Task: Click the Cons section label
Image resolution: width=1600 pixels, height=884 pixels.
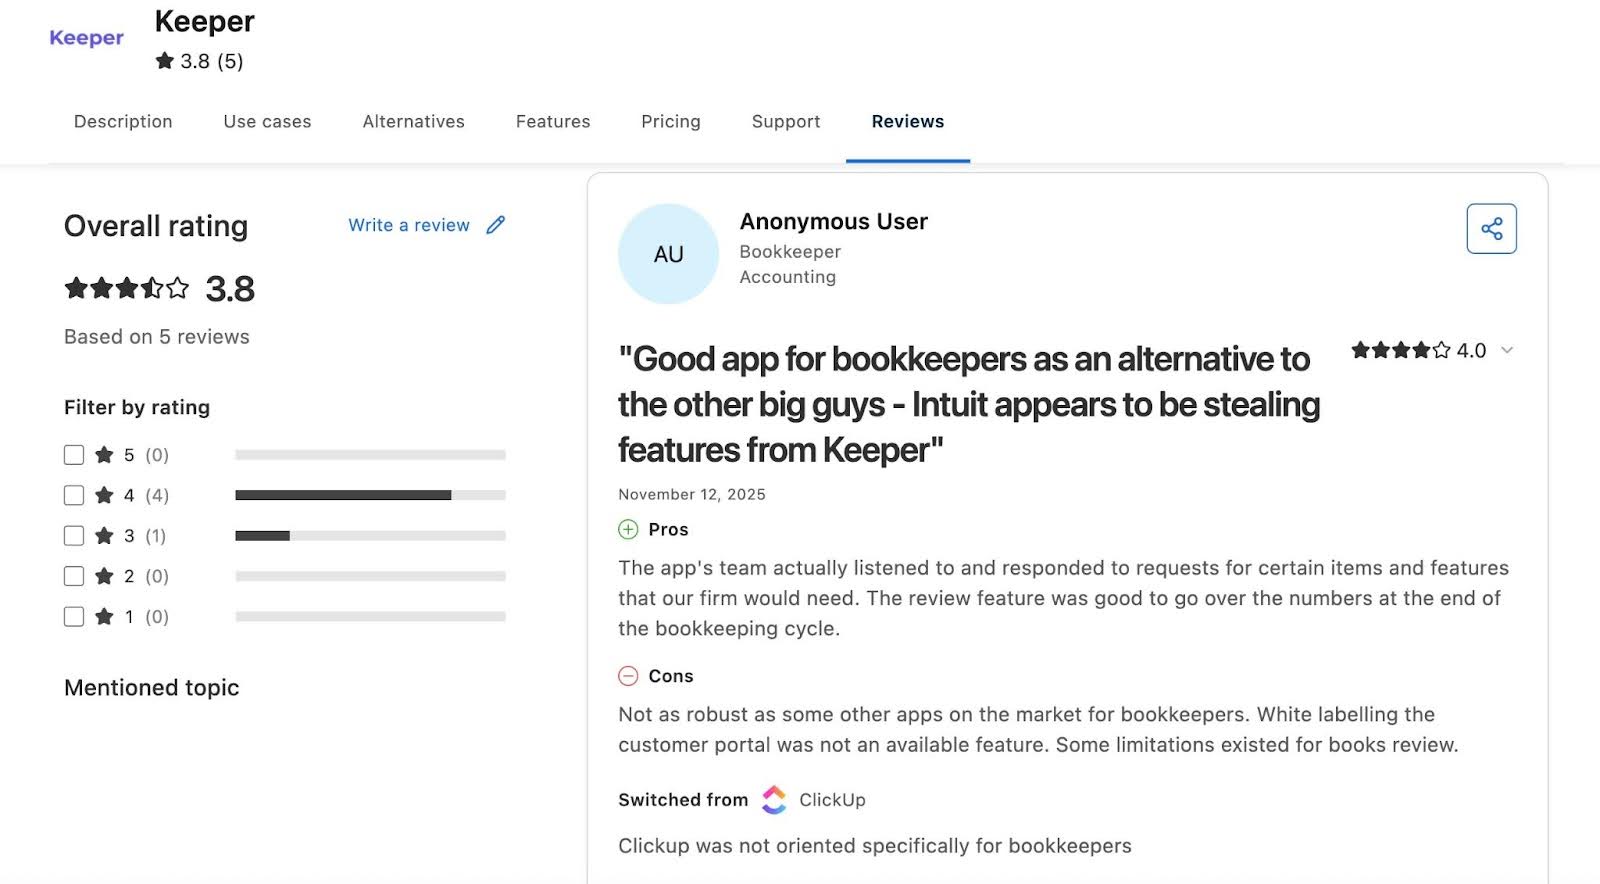Action: tap(671, 676)
